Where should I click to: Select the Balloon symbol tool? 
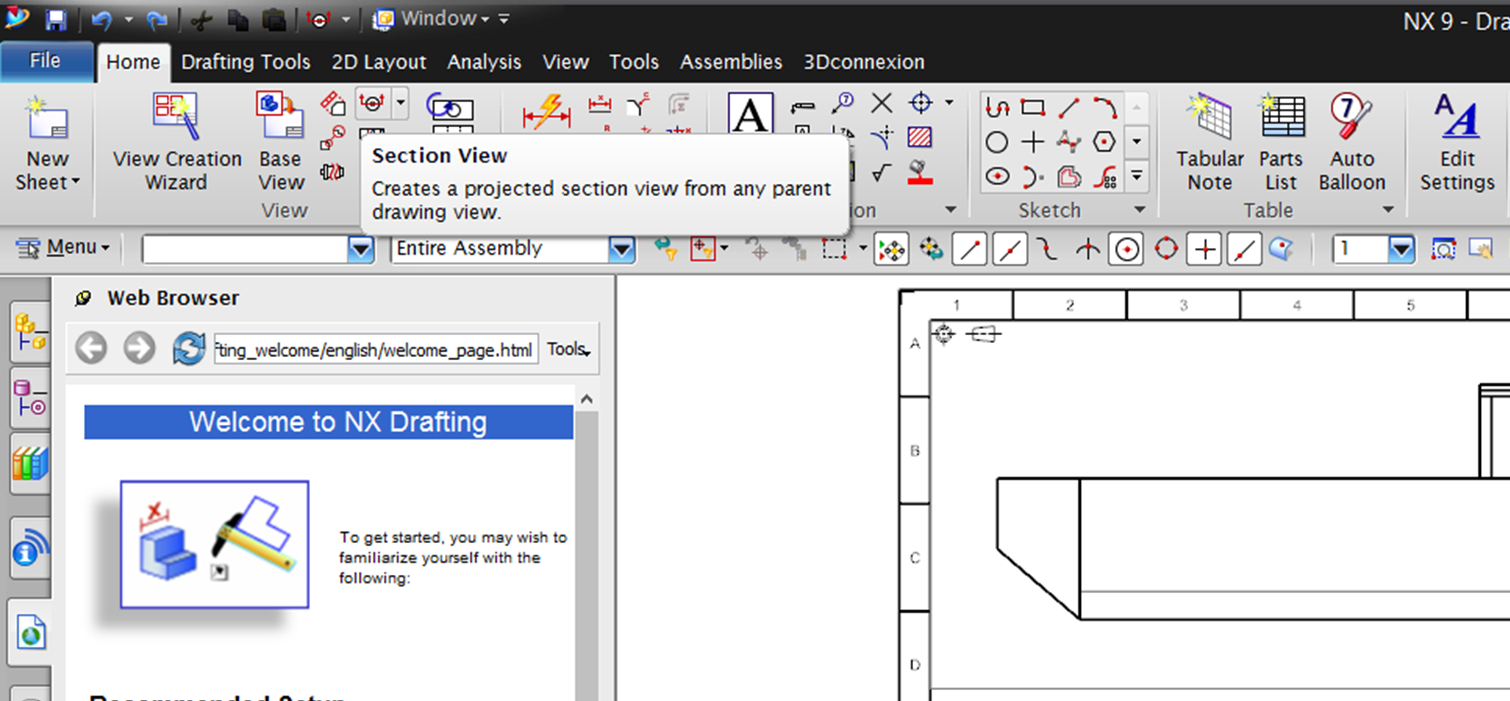pos(844,102)
